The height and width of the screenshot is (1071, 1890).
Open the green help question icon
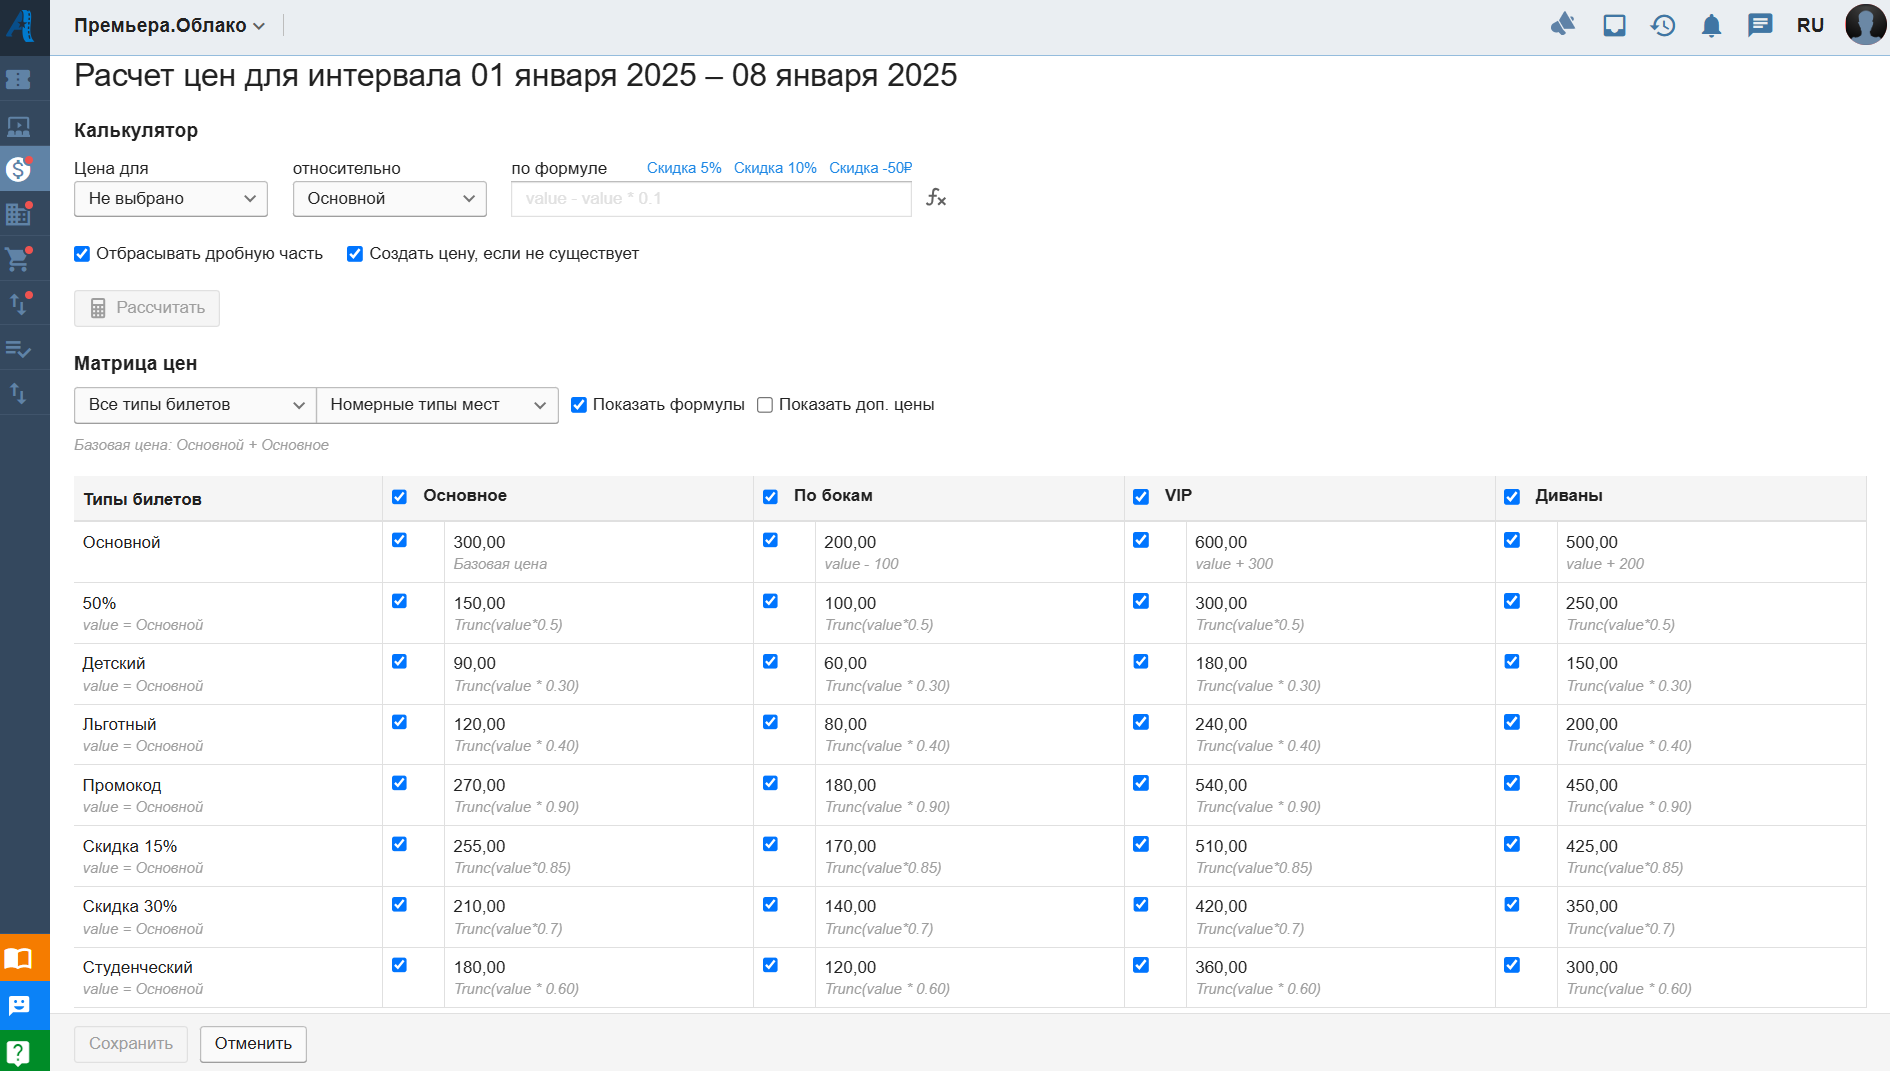coord(19,1052)
